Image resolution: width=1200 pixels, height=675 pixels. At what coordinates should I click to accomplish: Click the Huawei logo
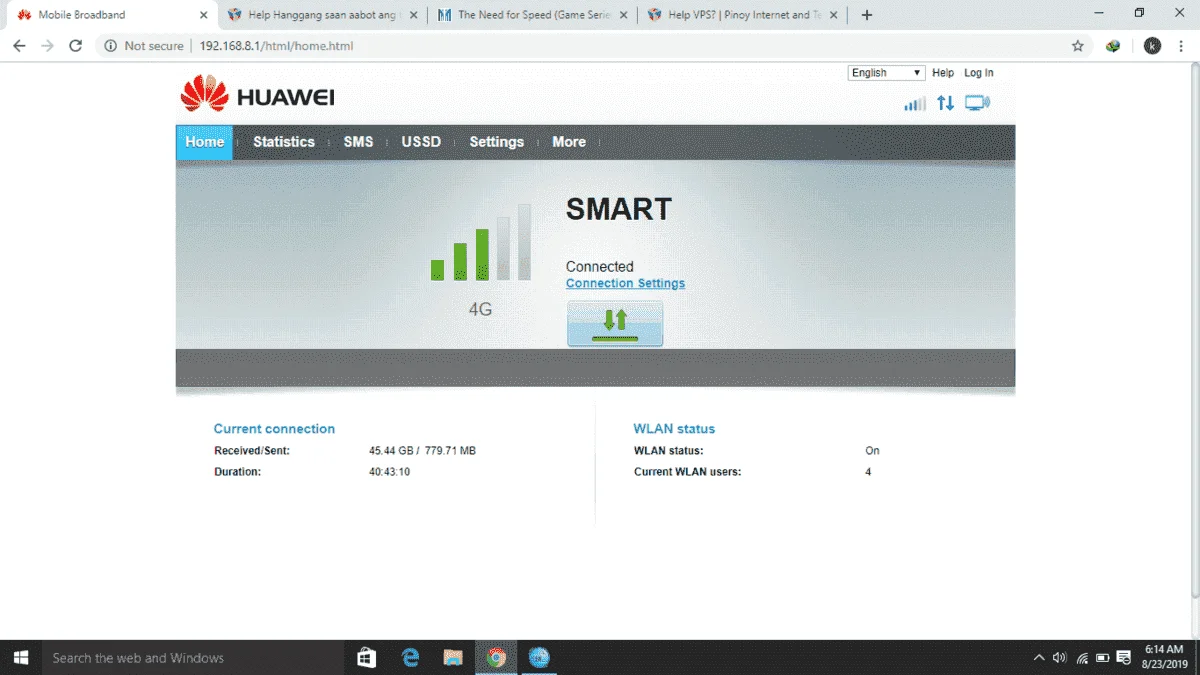257,94
